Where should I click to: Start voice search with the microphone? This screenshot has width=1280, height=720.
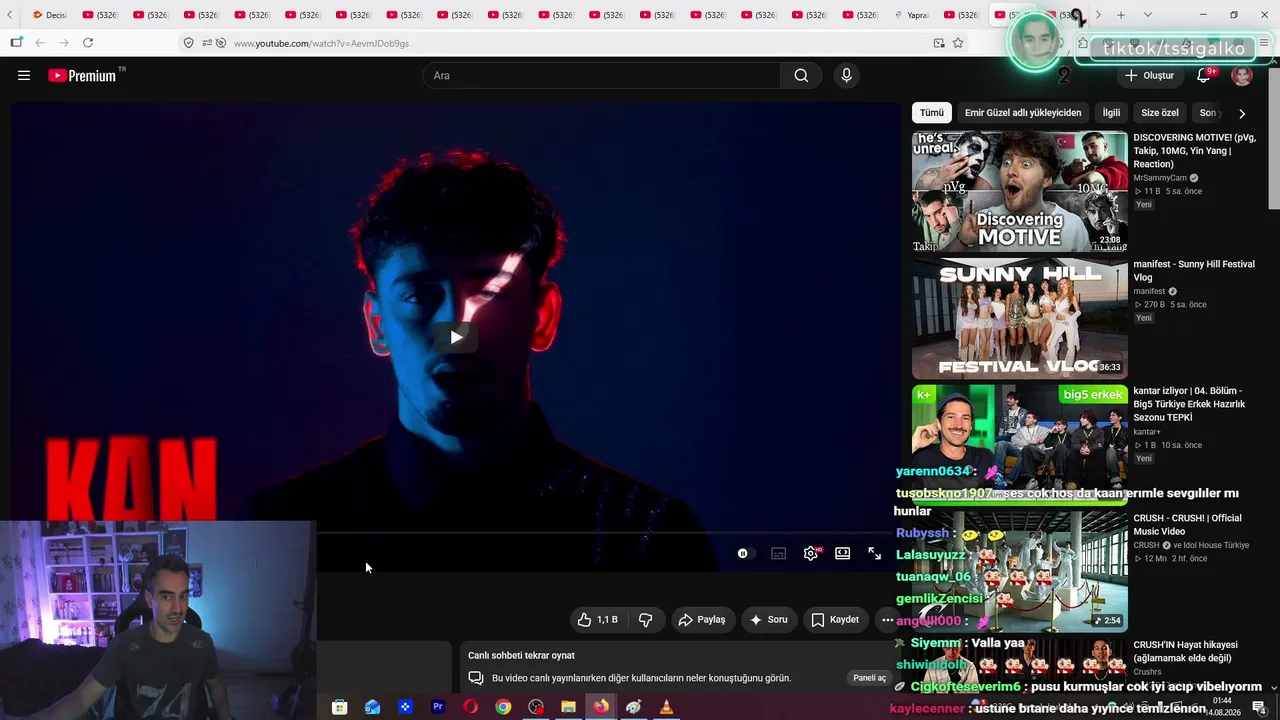(x=847, y=76)
